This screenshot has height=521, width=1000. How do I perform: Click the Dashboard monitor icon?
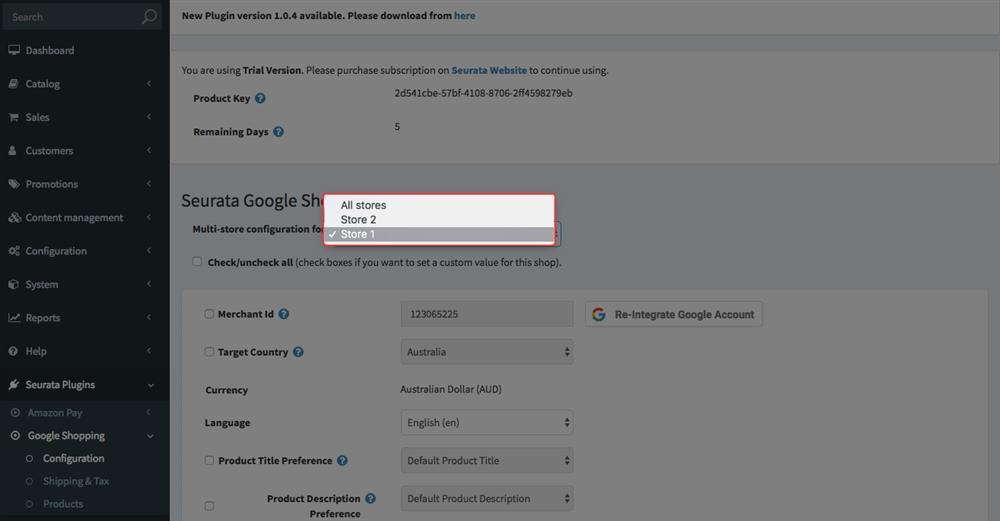[14, 50]
